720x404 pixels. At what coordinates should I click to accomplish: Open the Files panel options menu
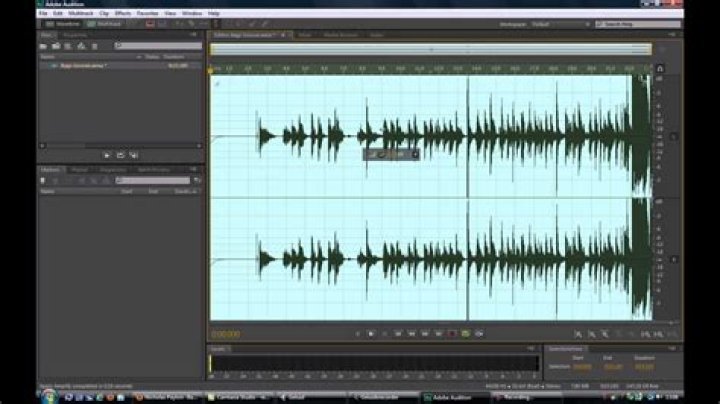coord(193,35)
